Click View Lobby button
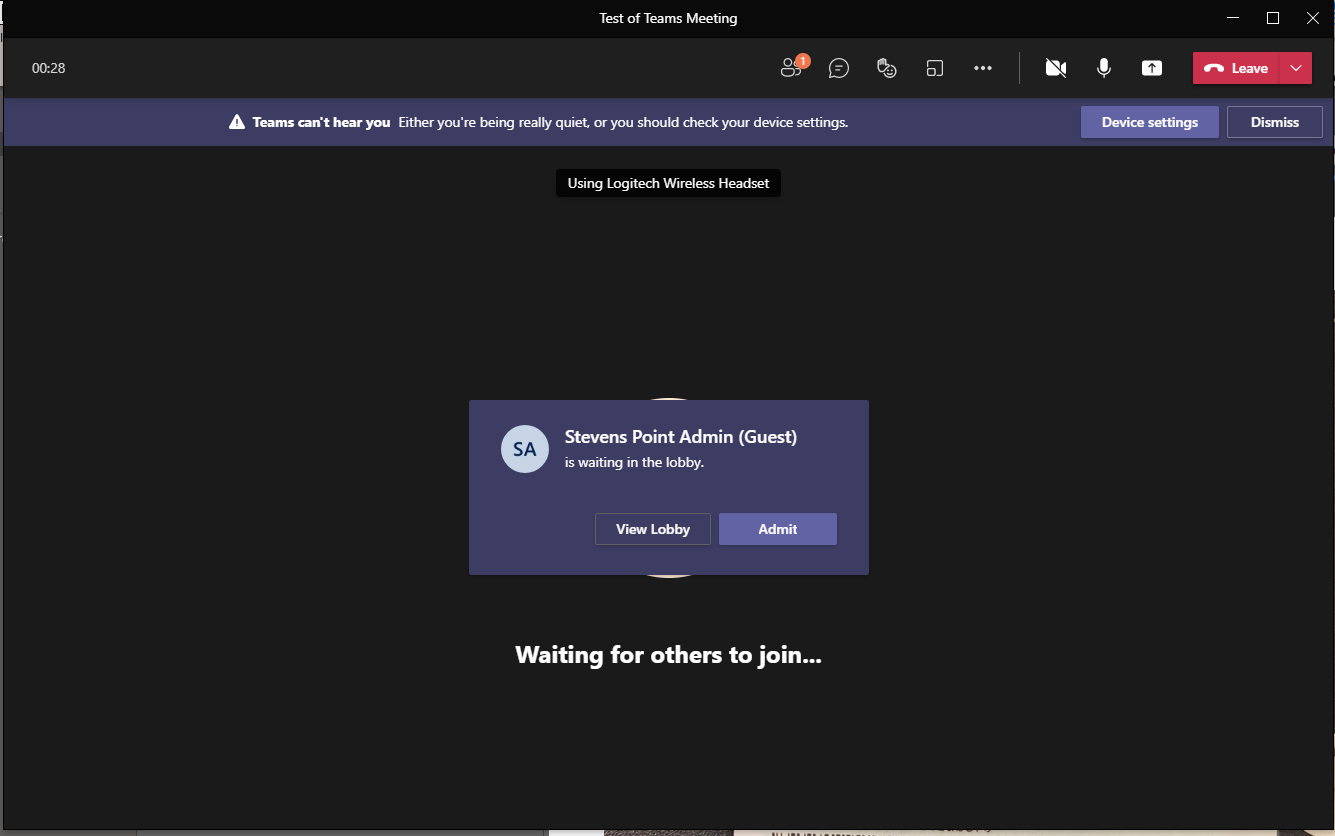 [x=652, y=529]
